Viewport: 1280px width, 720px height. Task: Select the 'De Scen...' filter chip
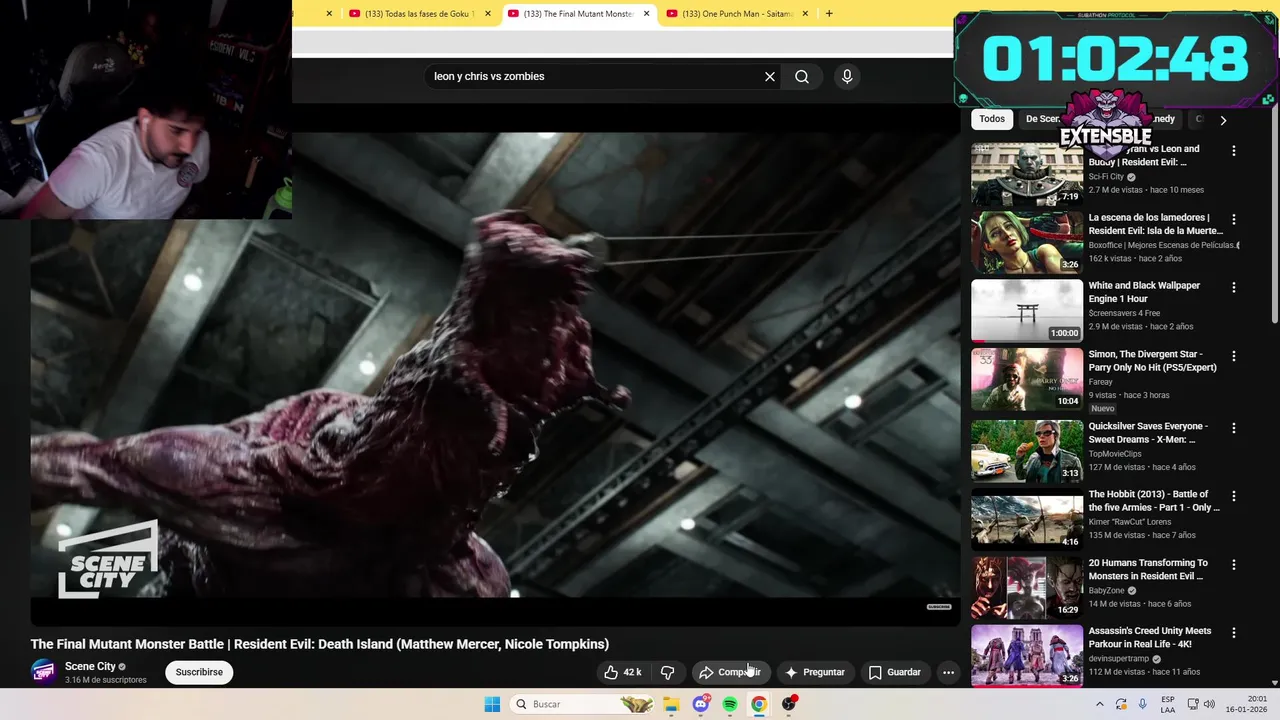(1041, 119)
